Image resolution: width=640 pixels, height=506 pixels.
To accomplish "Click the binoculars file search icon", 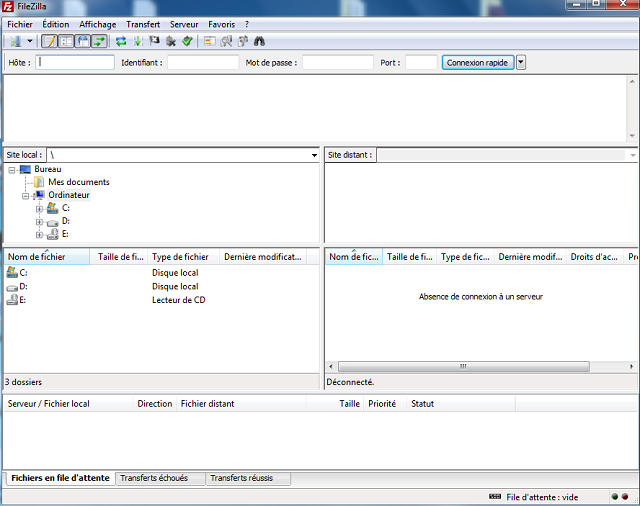I will (x=259, y=41).
